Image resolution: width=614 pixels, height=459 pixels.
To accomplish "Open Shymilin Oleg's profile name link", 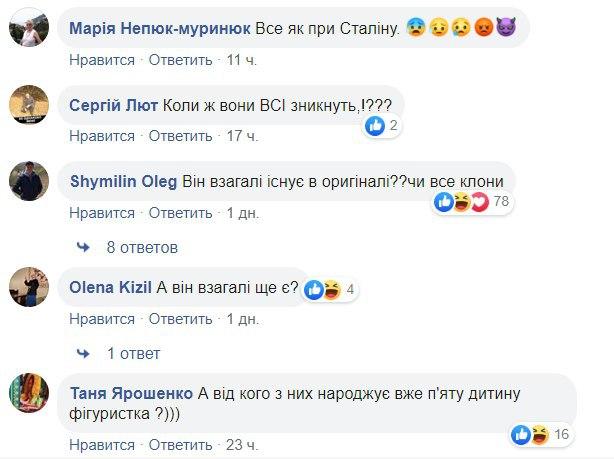I will click(x=124, y=181).
